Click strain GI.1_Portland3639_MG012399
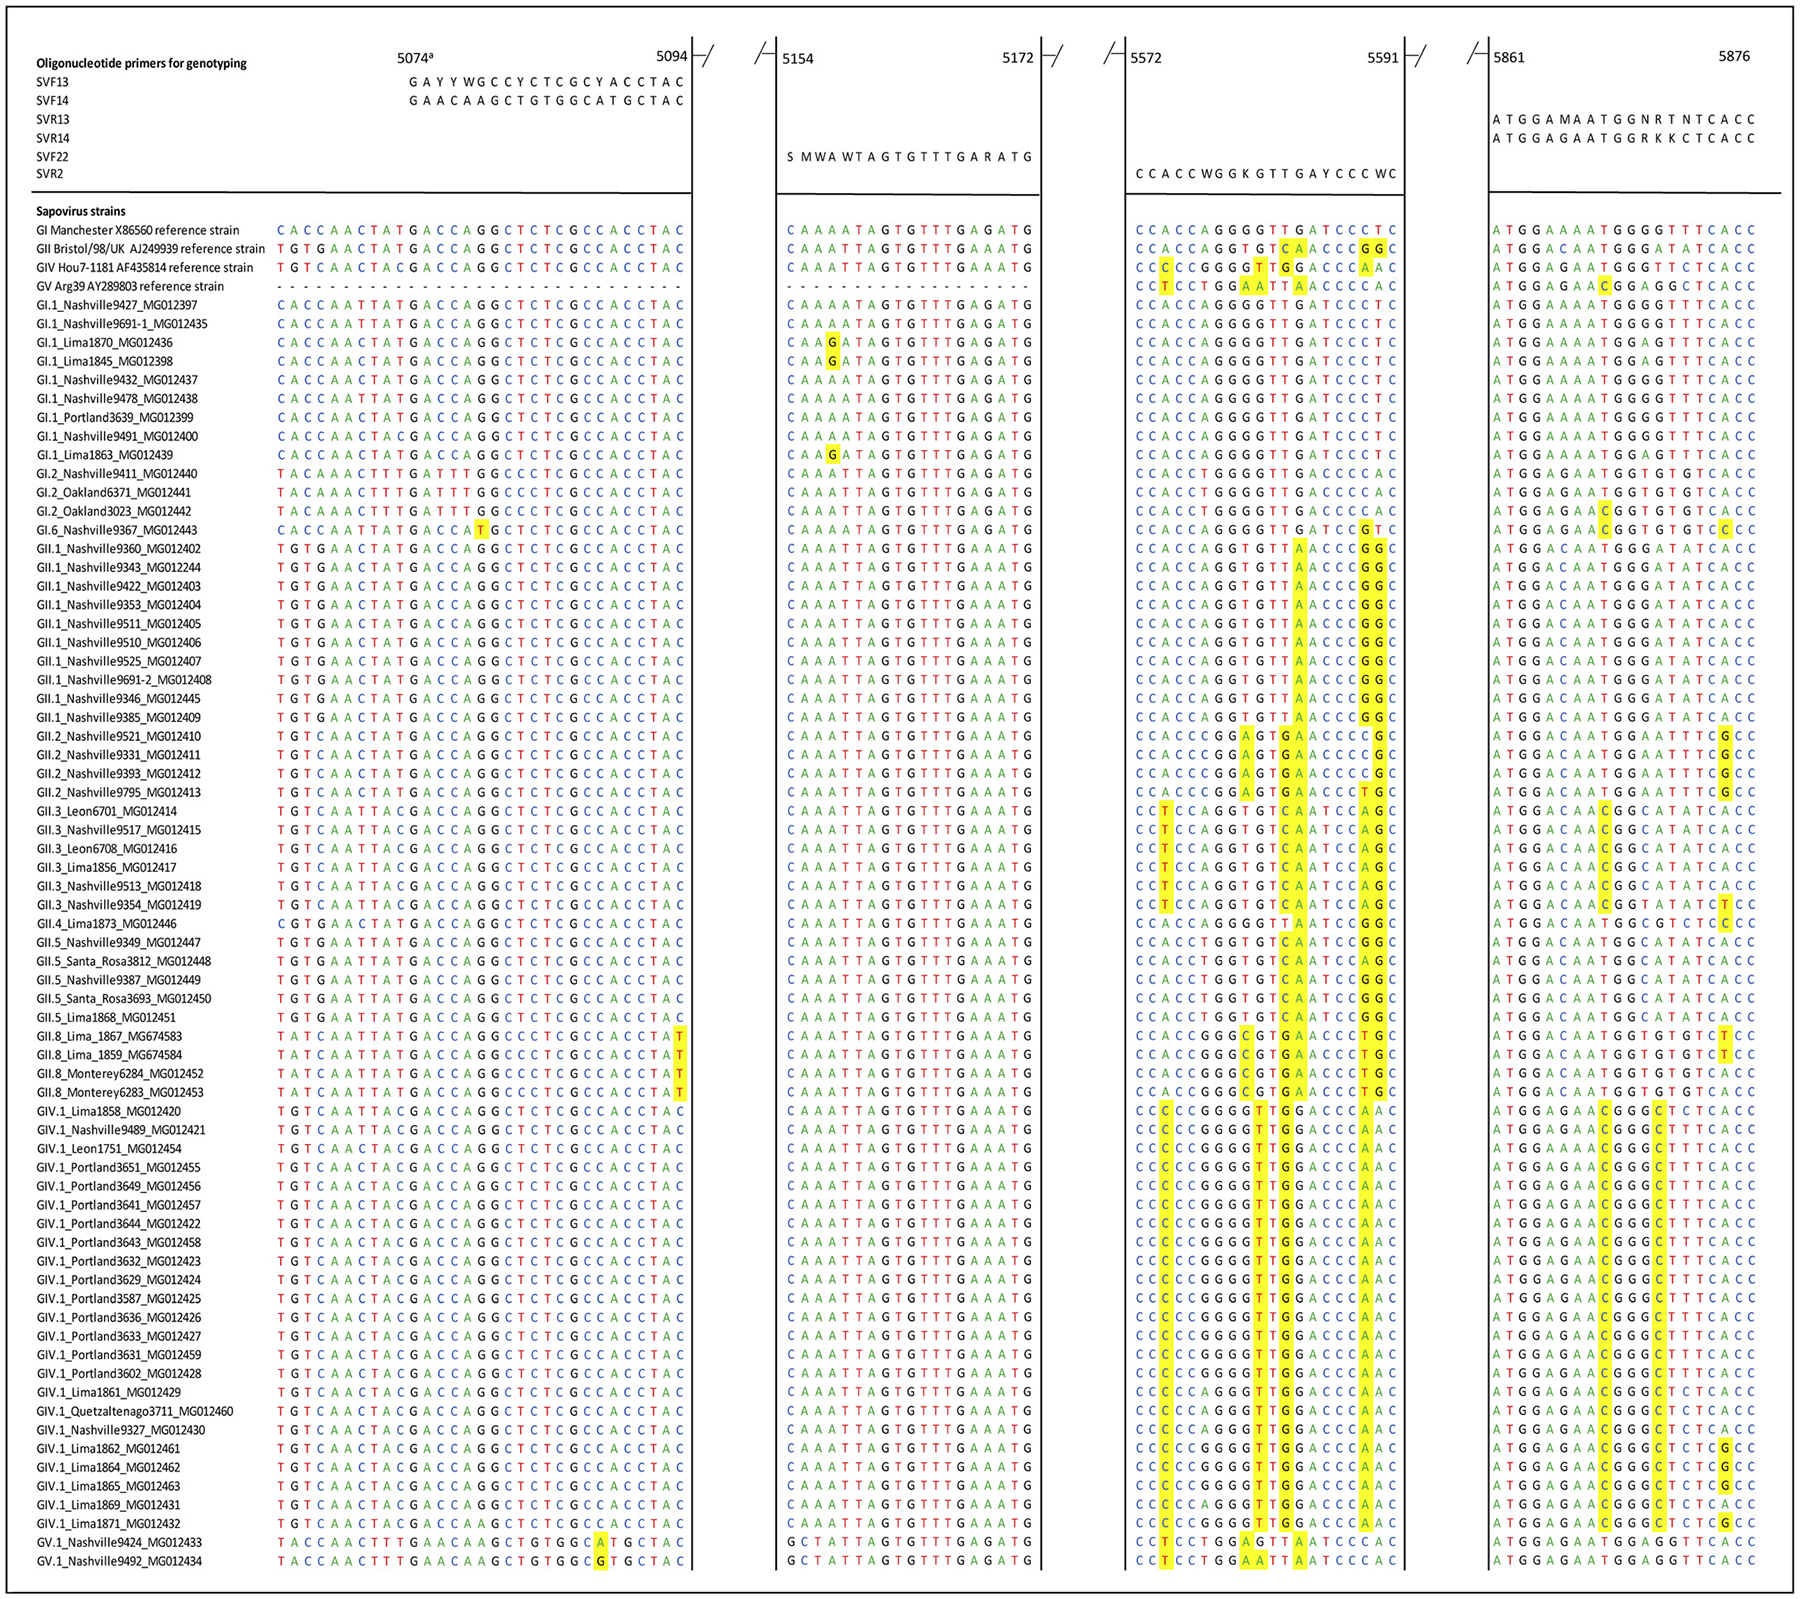 (x=115, y=418)
